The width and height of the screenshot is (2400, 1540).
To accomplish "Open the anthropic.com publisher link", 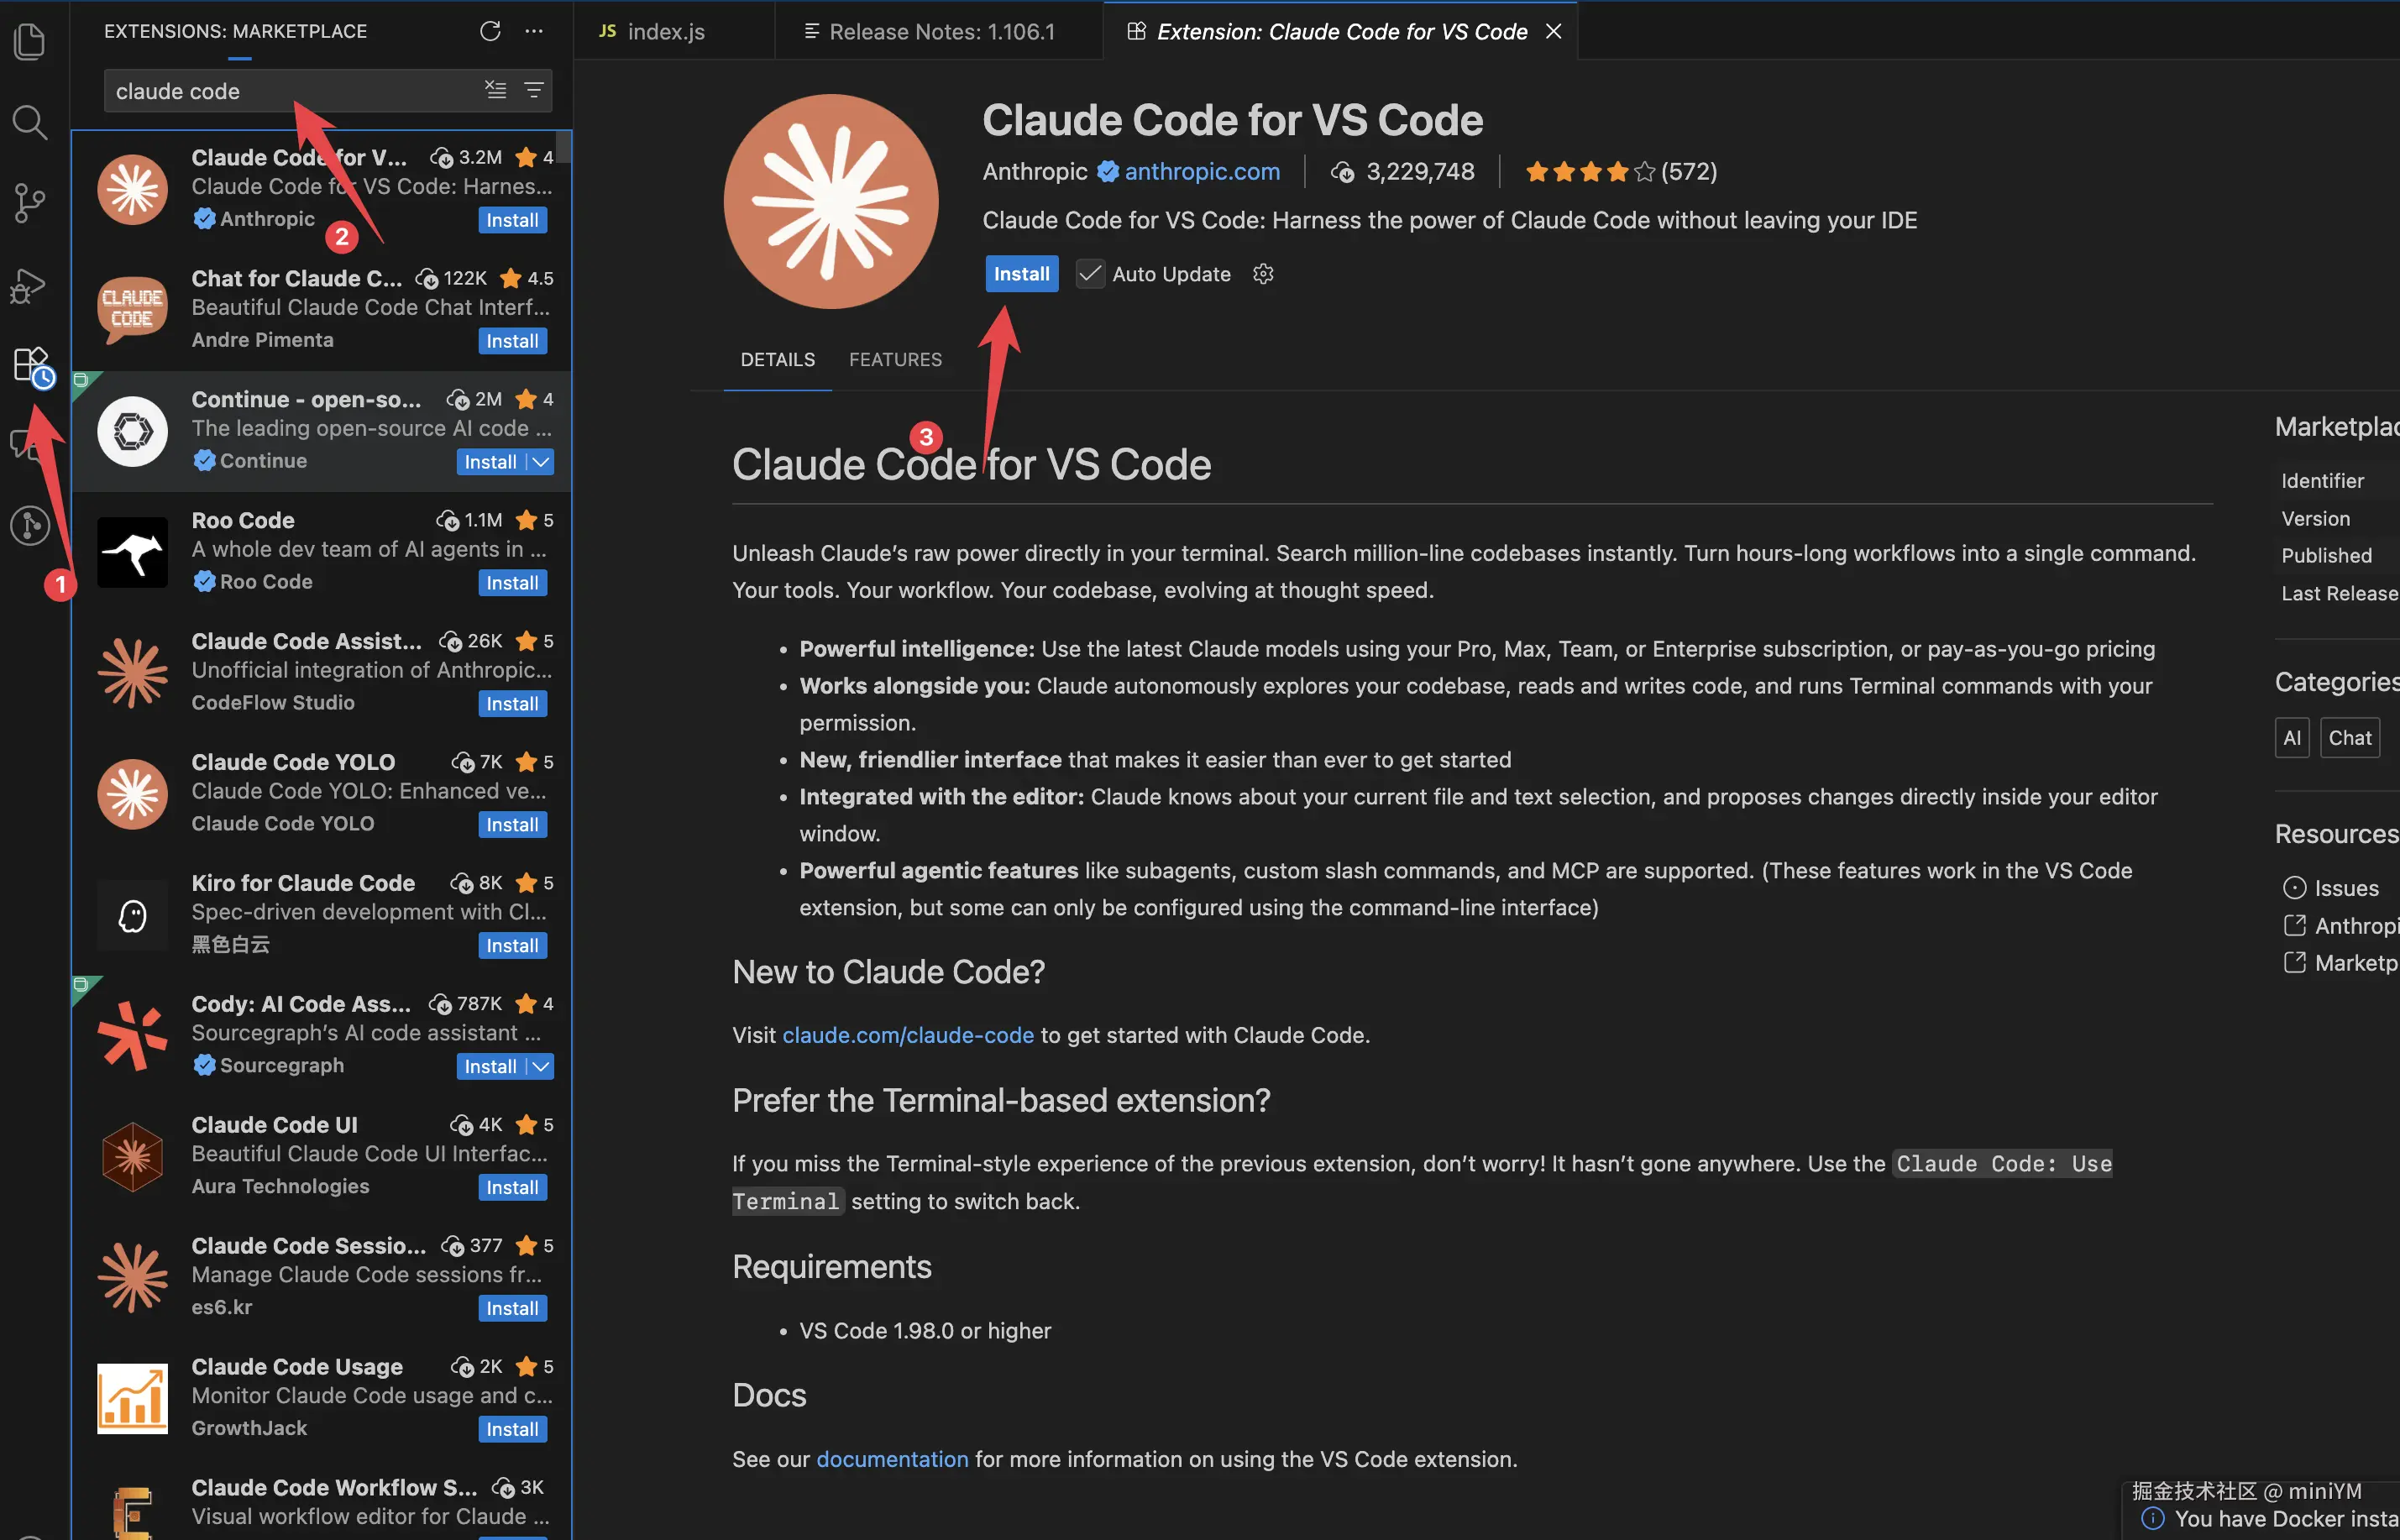I will coord(1201,171).
